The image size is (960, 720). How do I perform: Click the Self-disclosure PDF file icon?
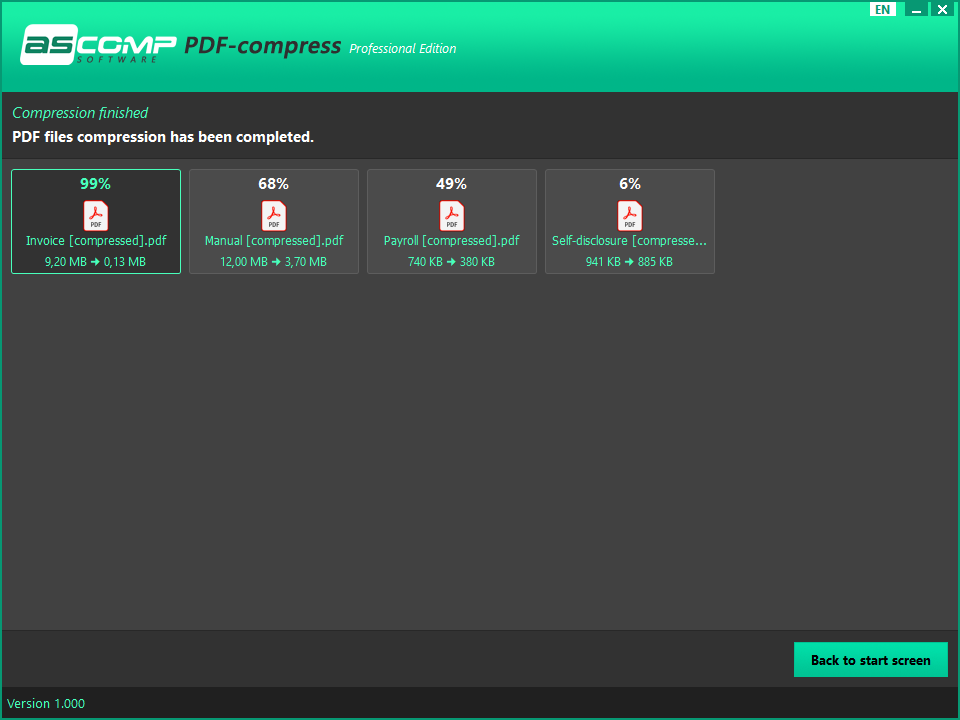tap(630, 215)
